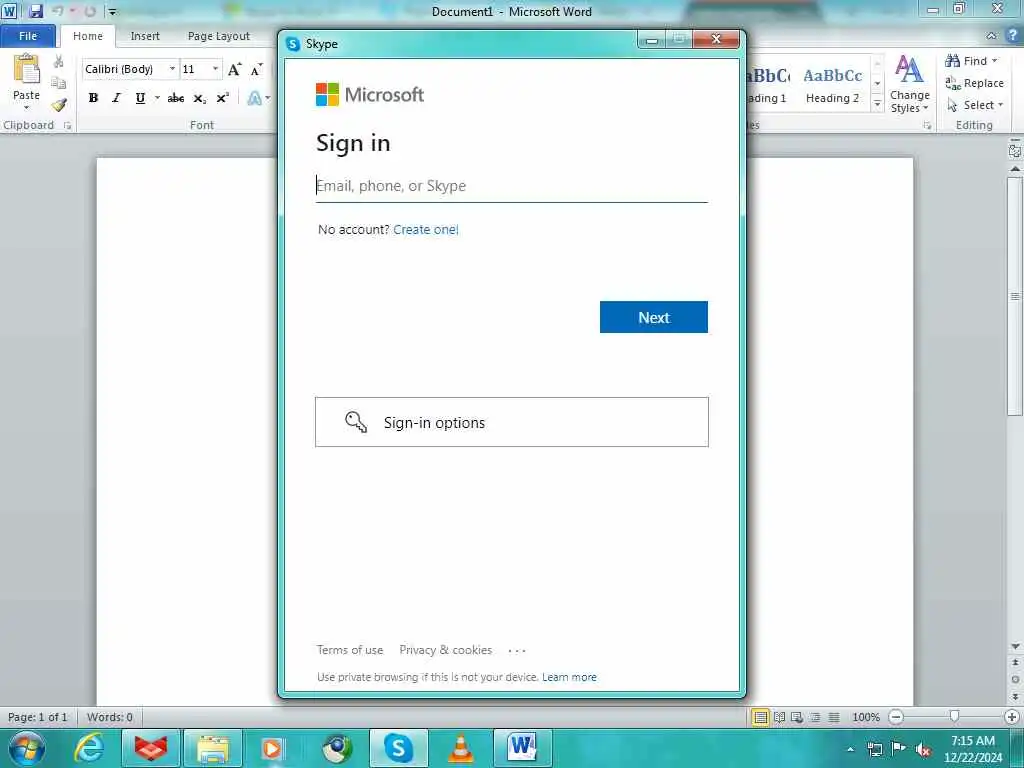Switch to Print Layout view in status bar
The height and width of the screenshot is (768, 1024).
click(761, 717)
